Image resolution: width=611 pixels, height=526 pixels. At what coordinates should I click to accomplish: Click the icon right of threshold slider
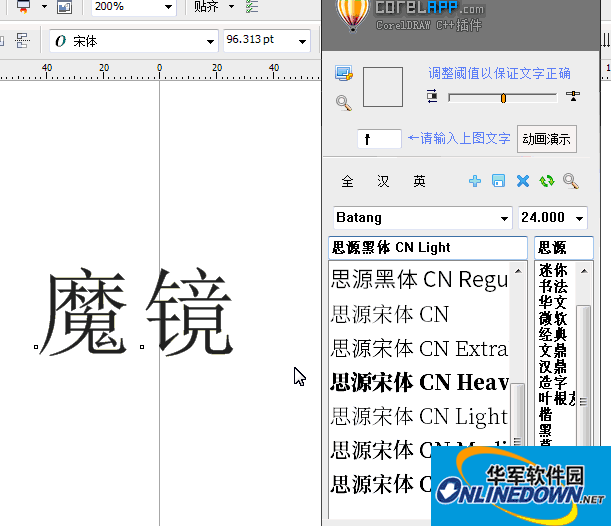coord(573,96)
